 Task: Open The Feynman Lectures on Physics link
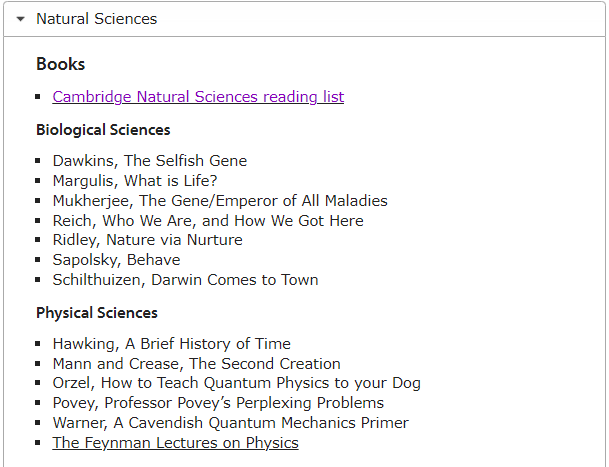pyautogui.click(x=175, y=443)
